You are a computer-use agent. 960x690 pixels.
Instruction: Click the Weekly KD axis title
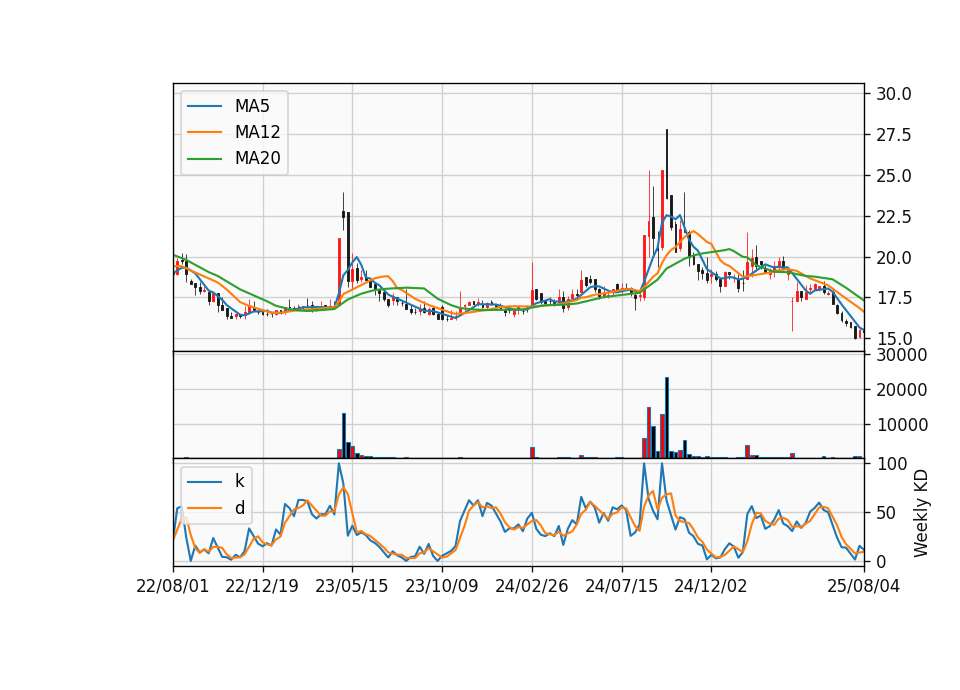(920, 513)
